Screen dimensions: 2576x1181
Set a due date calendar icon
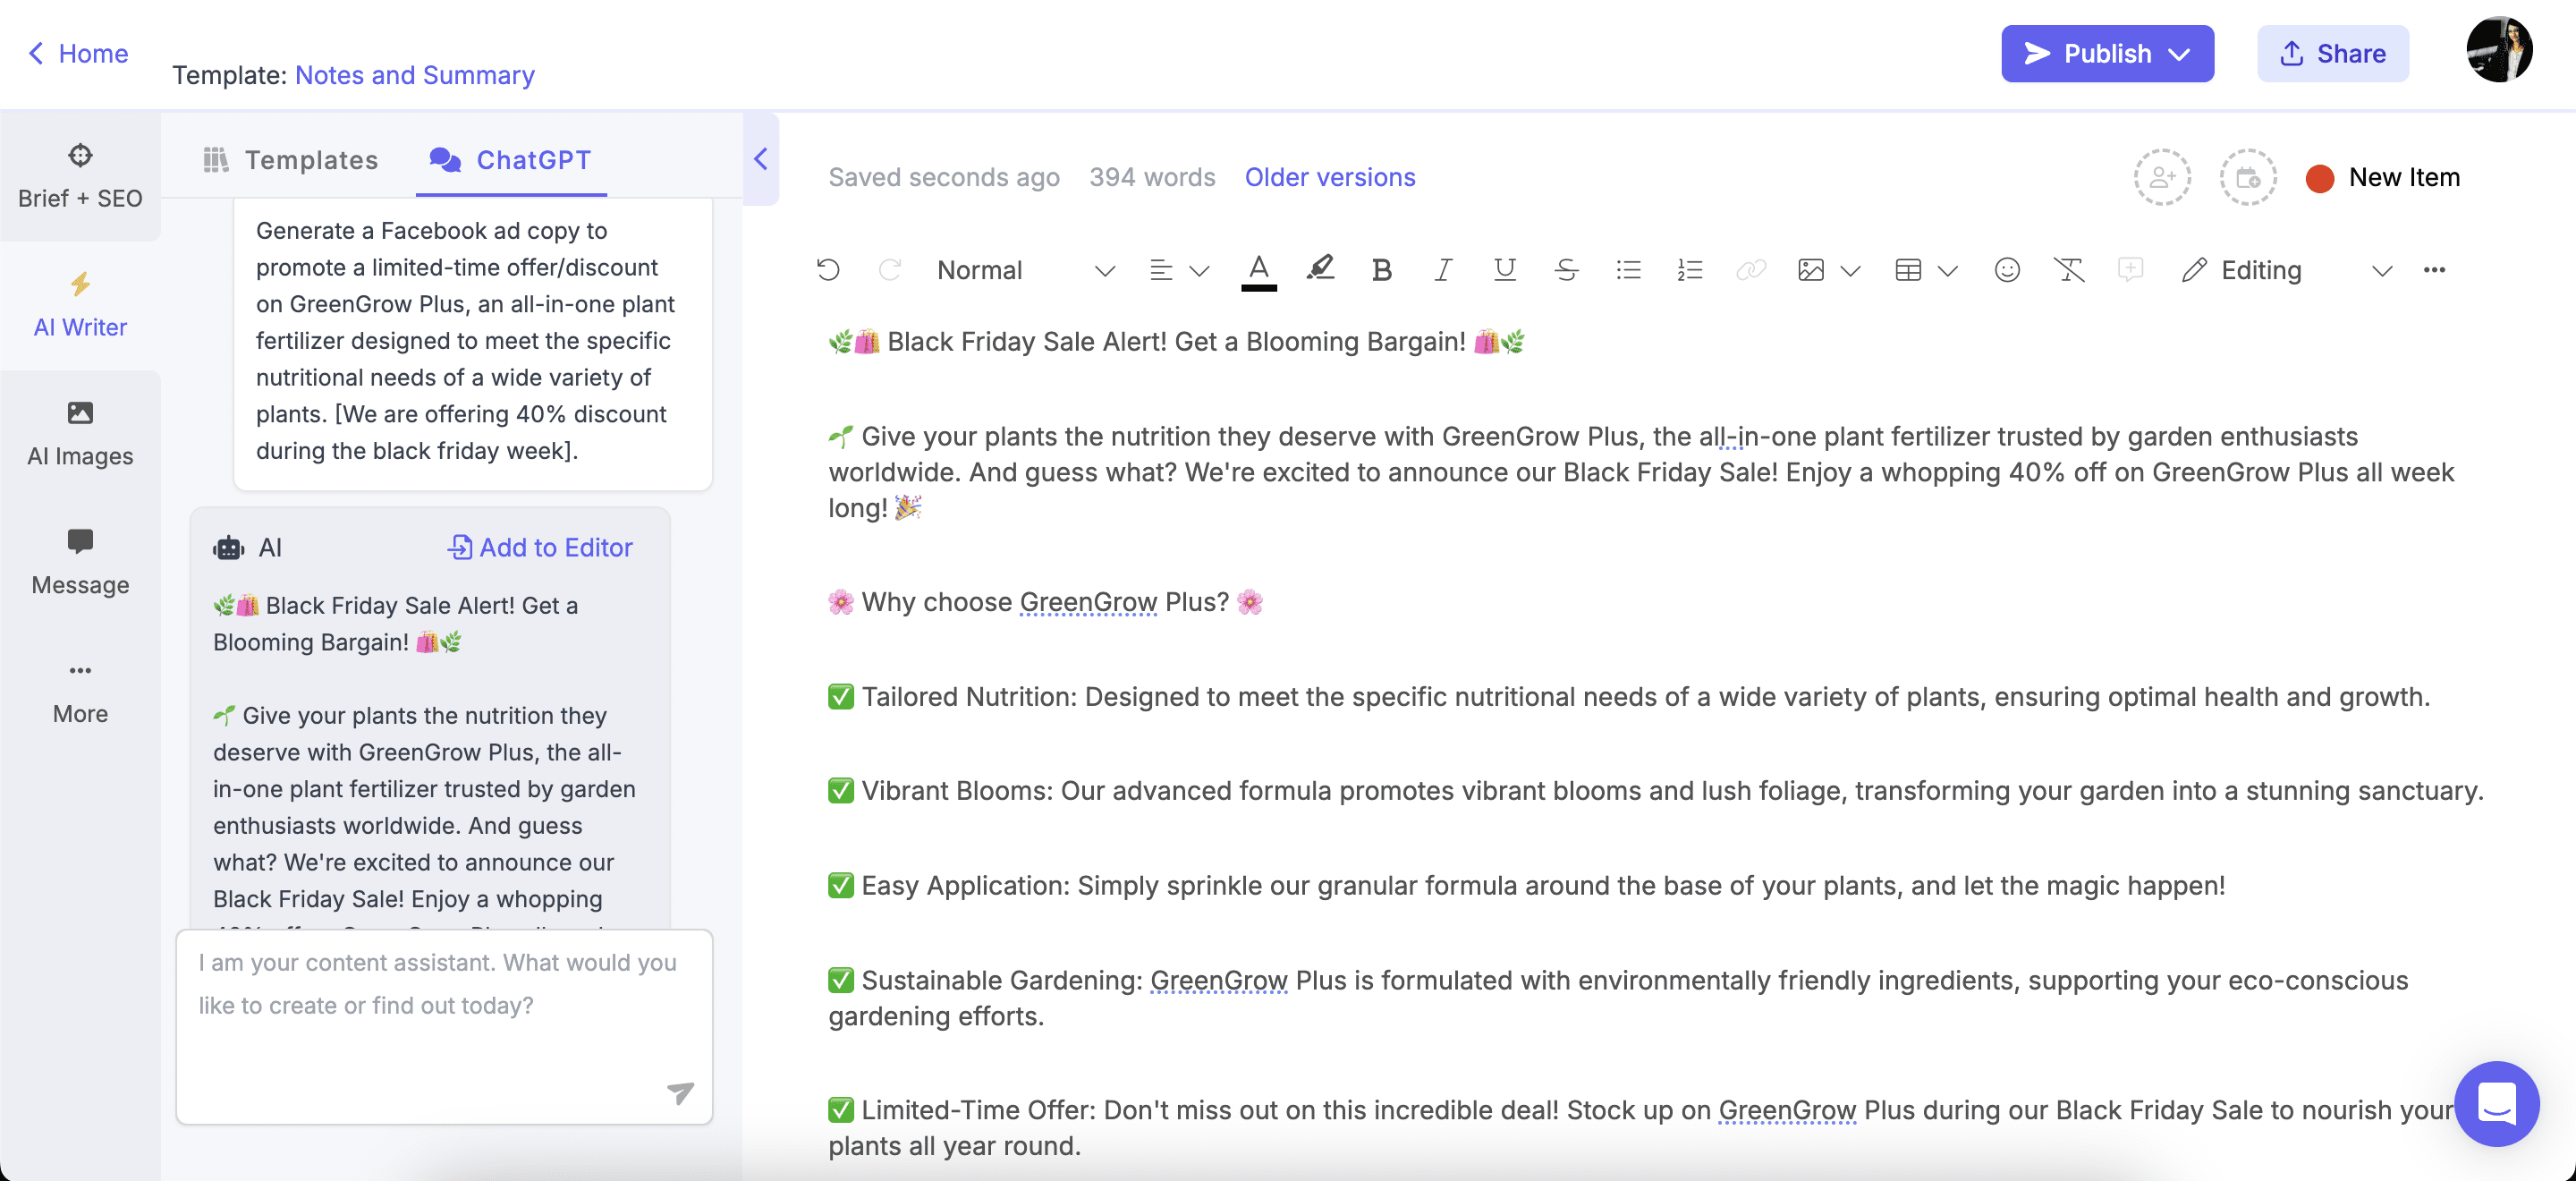point(2248,177)
